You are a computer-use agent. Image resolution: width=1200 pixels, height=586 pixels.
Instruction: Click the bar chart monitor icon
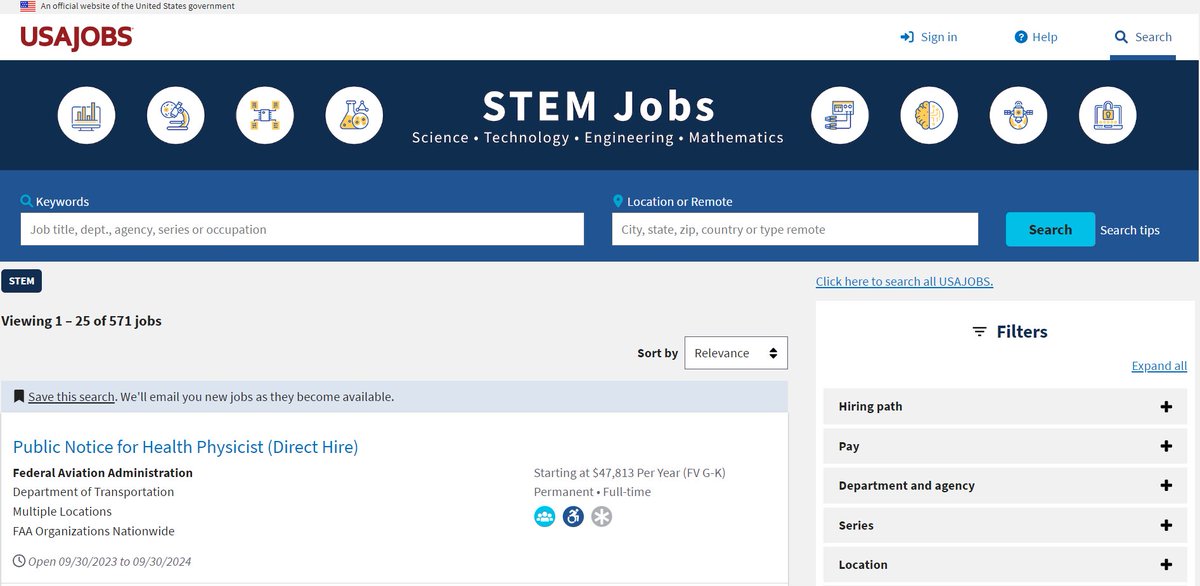click(86, 116)
